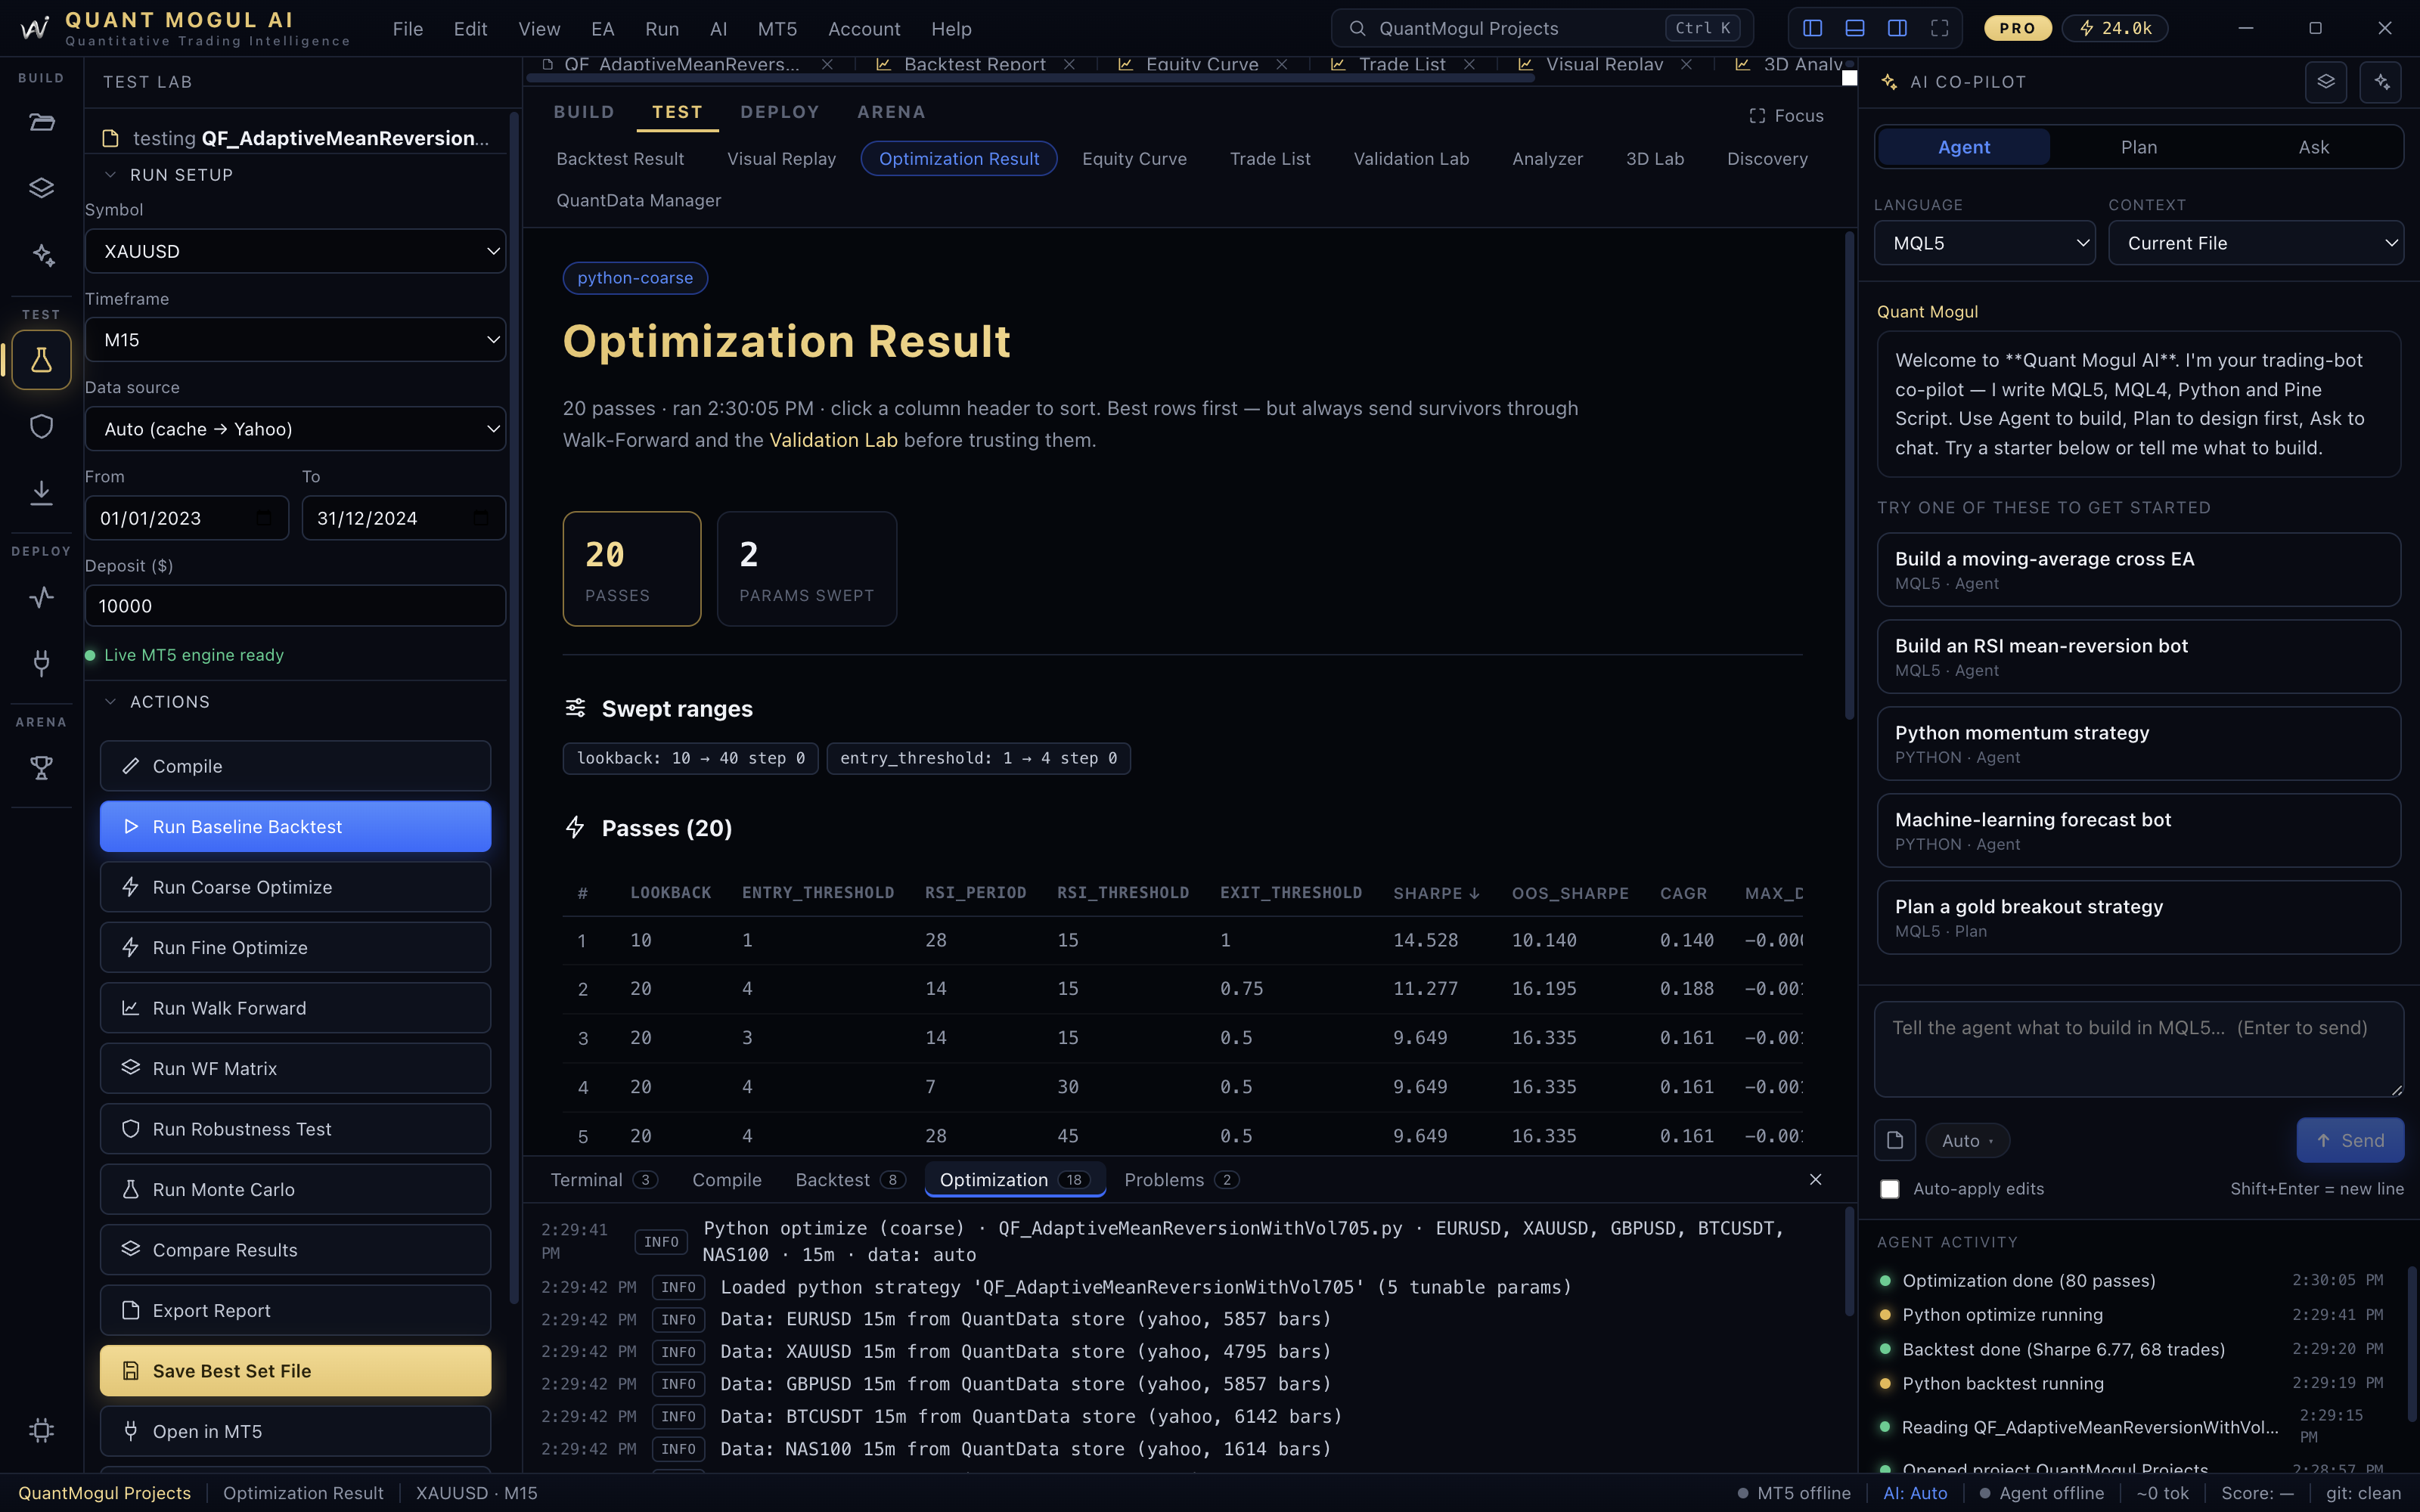Click the Send button
Viewport: 2420px width, 1512px height.
[2350, 1140]
